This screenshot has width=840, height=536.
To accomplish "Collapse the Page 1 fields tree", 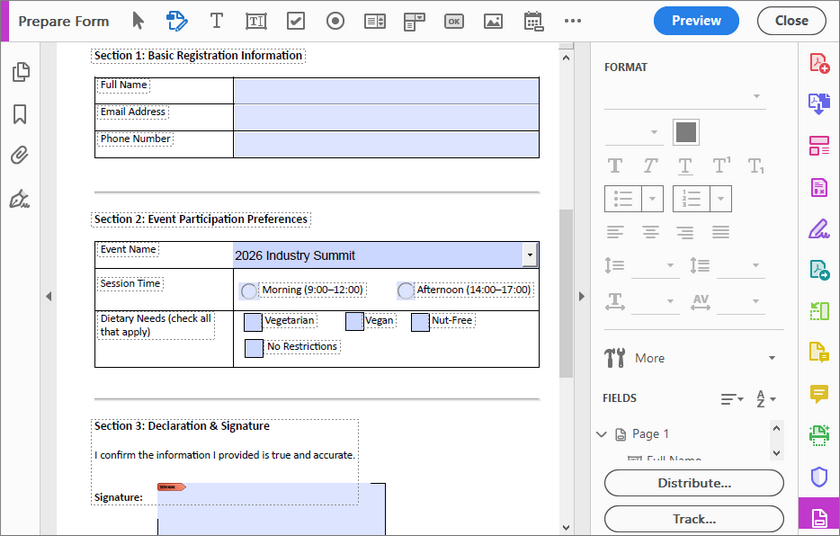I will 602,434.
